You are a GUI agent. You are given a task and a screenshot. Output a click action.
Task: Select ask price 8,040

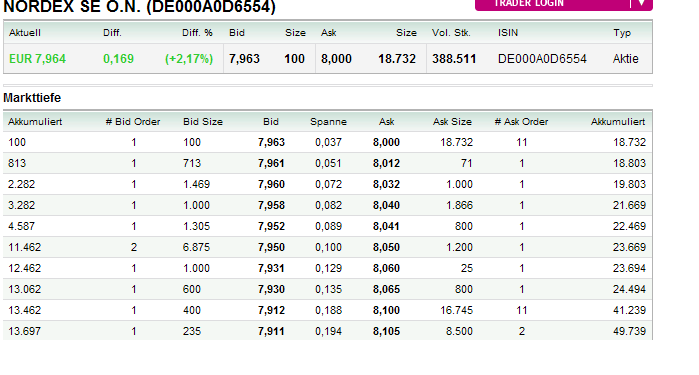387,205
